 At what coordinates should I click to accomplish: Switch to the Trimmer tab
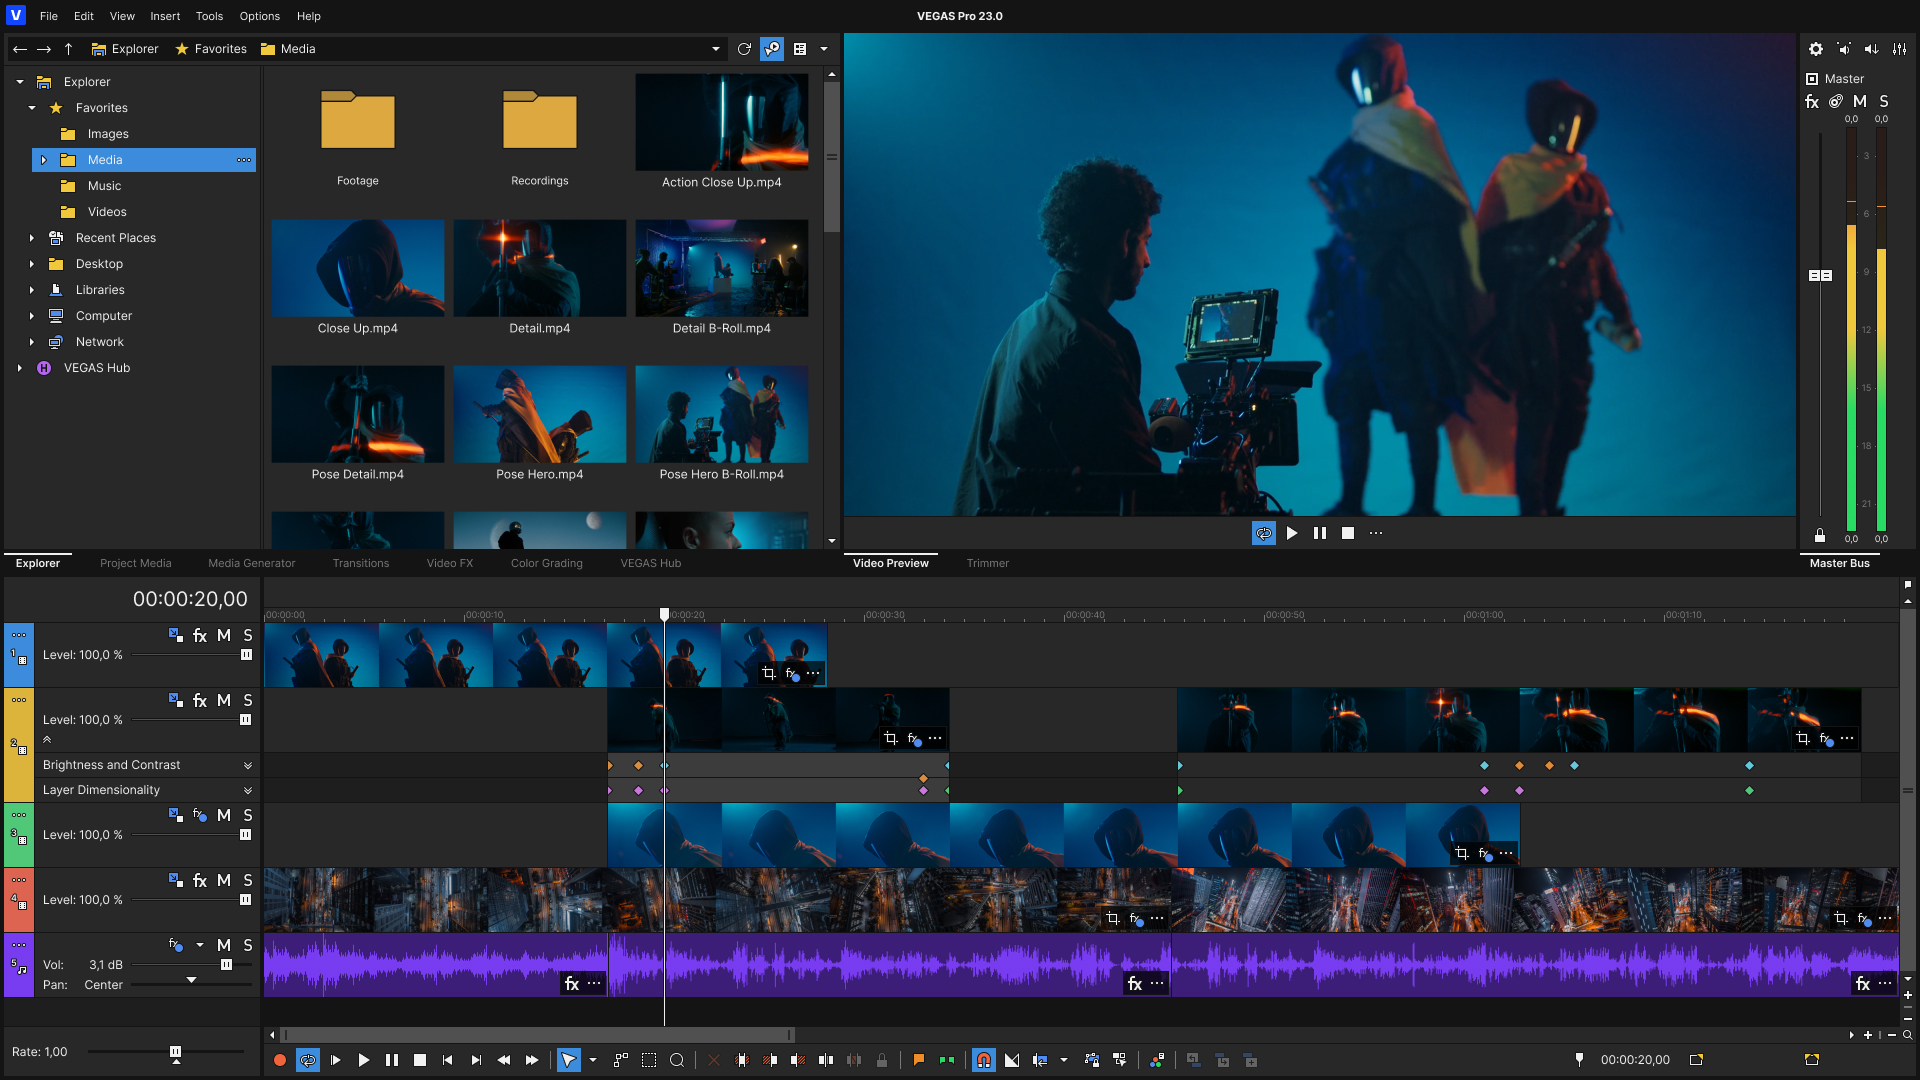[987, 563]
